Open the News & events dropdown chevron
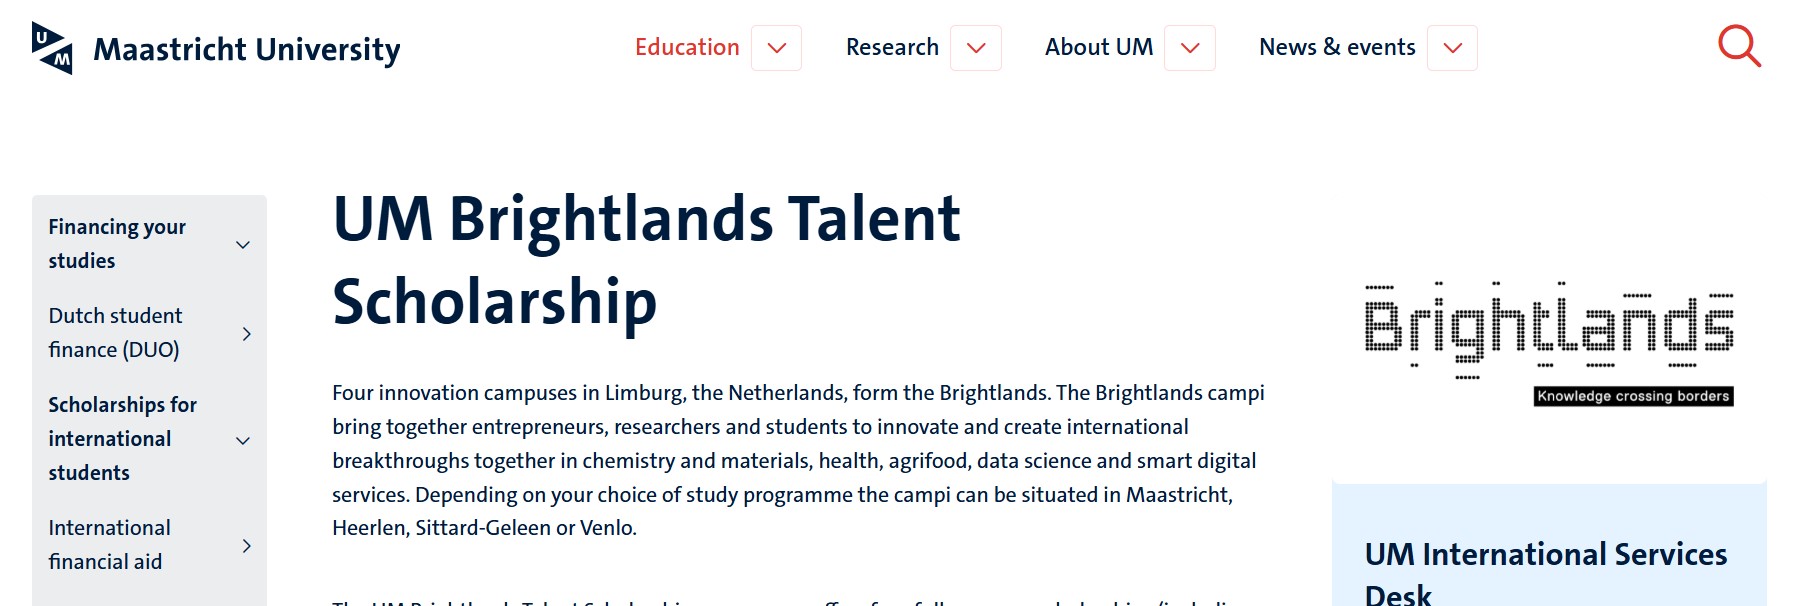This screenshot has height=606, width=1813. point(1452,48)
